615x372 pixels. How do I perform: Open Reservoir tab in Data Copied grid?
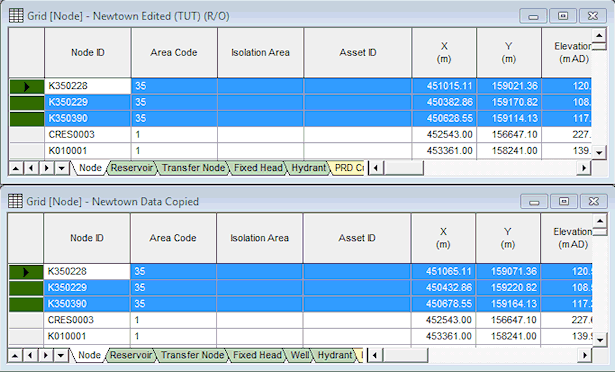pos(131,355)
